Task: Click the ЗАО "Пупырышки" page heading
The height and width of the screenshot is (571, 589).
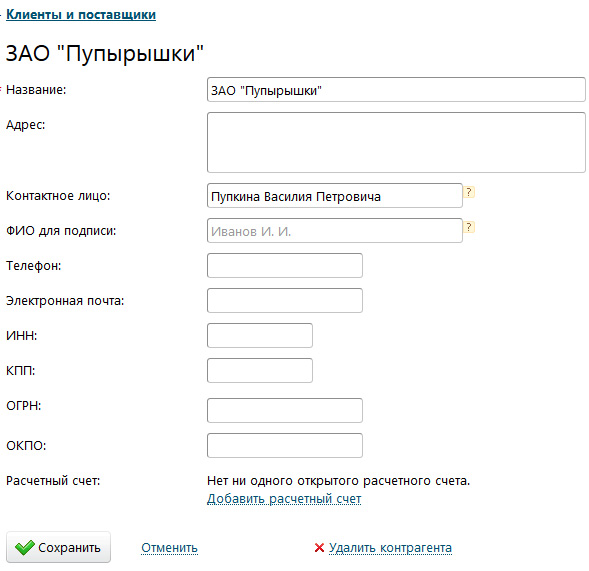Action: click(104, 53)
